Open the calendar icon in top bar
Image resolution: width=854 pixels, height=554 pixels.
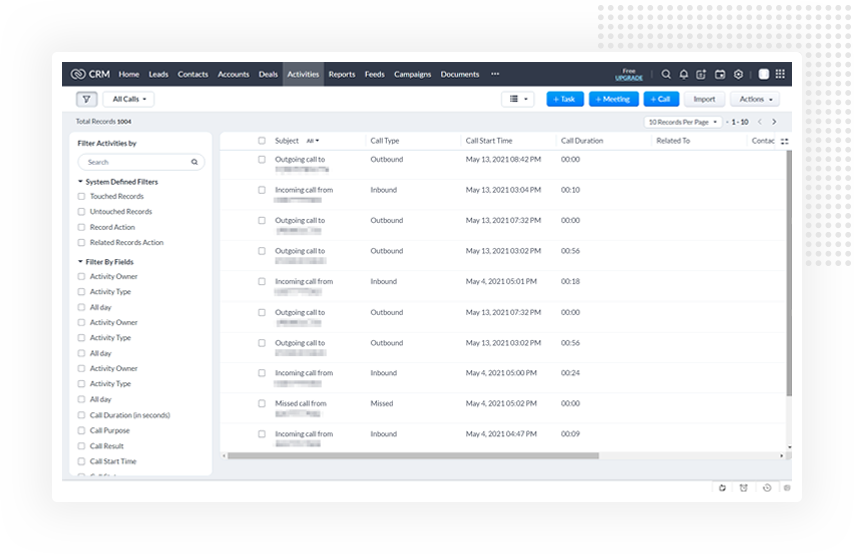[719, 74]
